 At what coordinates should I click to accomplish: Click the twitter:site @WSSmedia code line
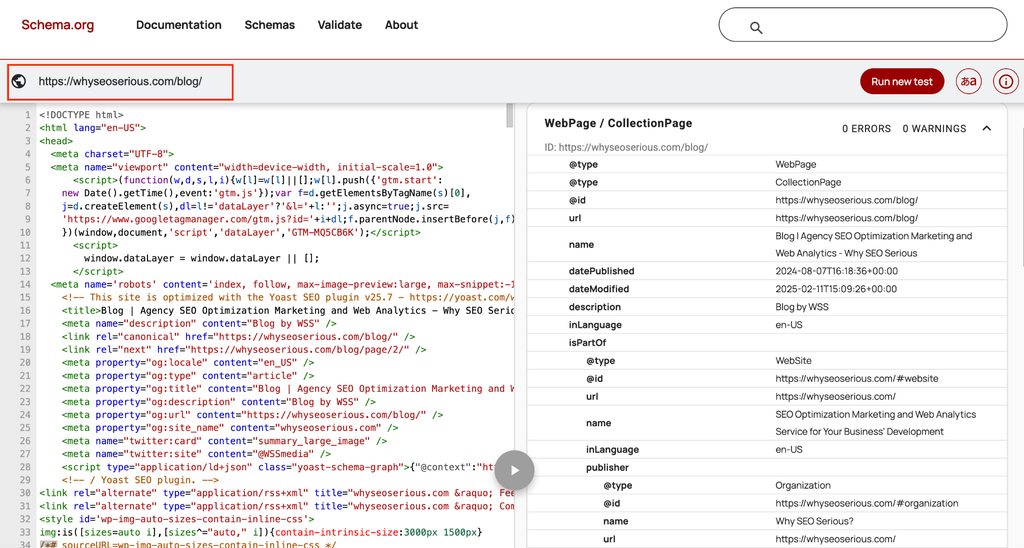point(197,455)
